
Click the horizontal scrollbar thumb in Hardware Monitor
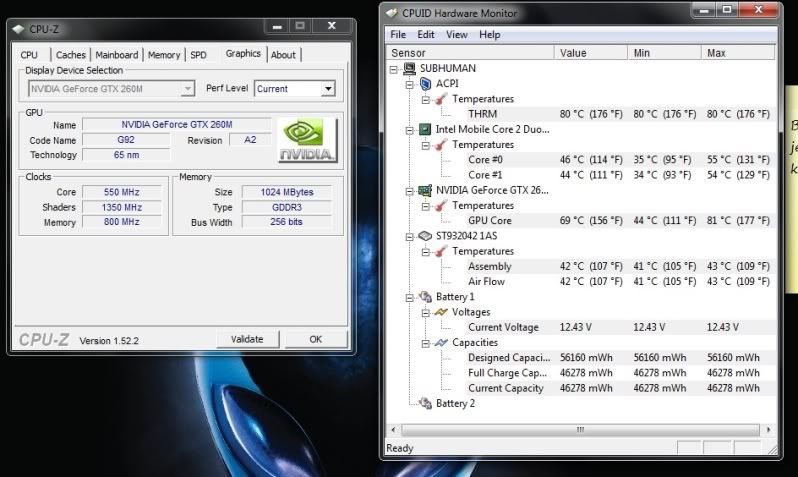(580, 430)
